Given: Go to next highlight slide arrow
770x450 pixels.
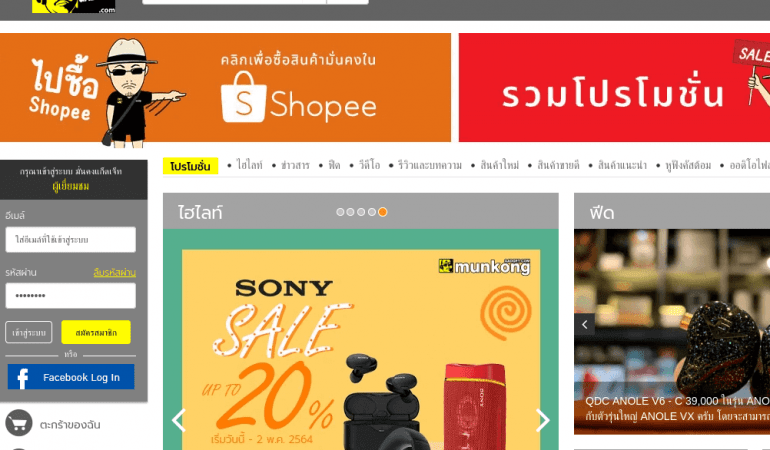Looking at the screenshot, I should pyautogui.click(x=543, y=421).
